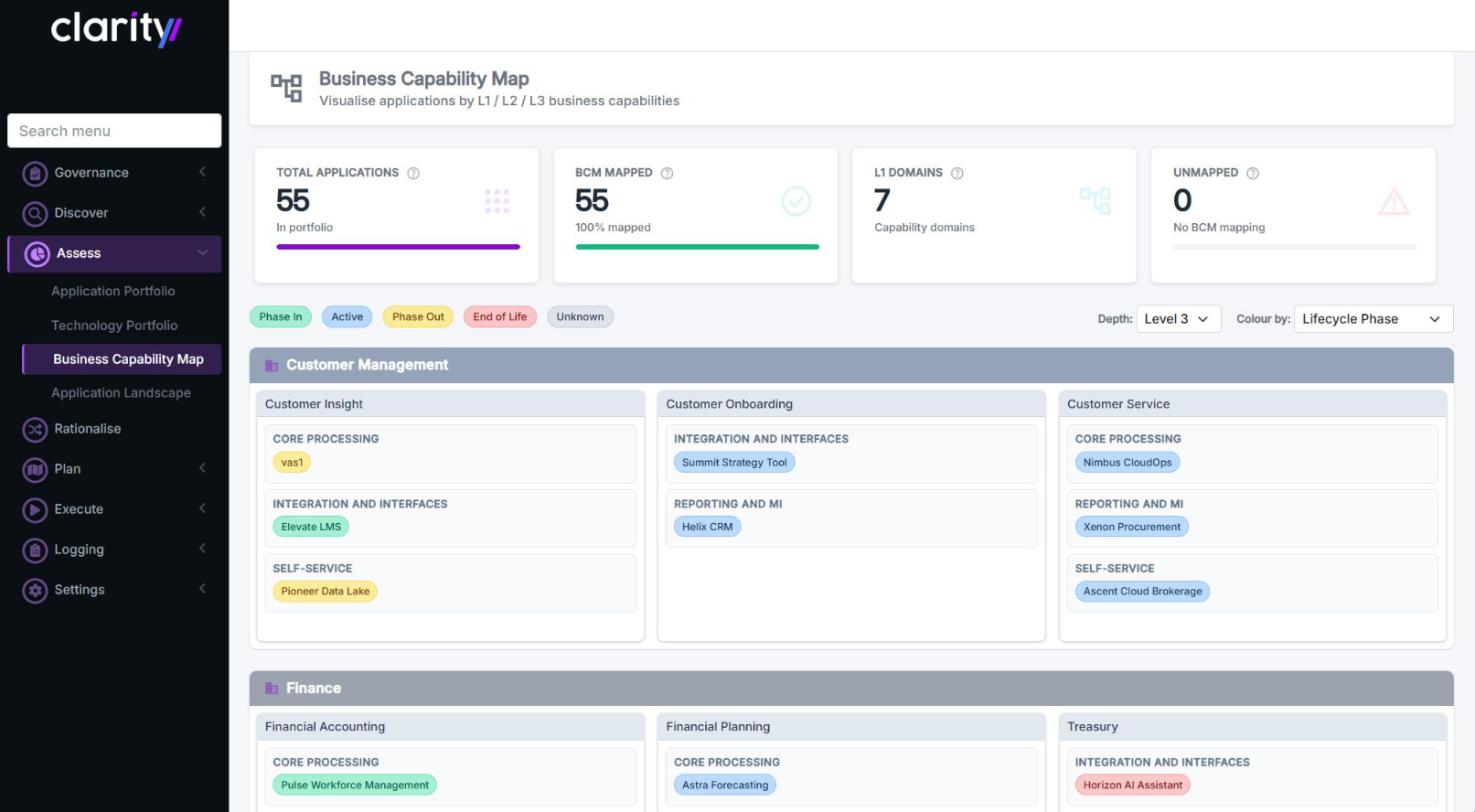Toggle the Active legend filter

[347, 317]
